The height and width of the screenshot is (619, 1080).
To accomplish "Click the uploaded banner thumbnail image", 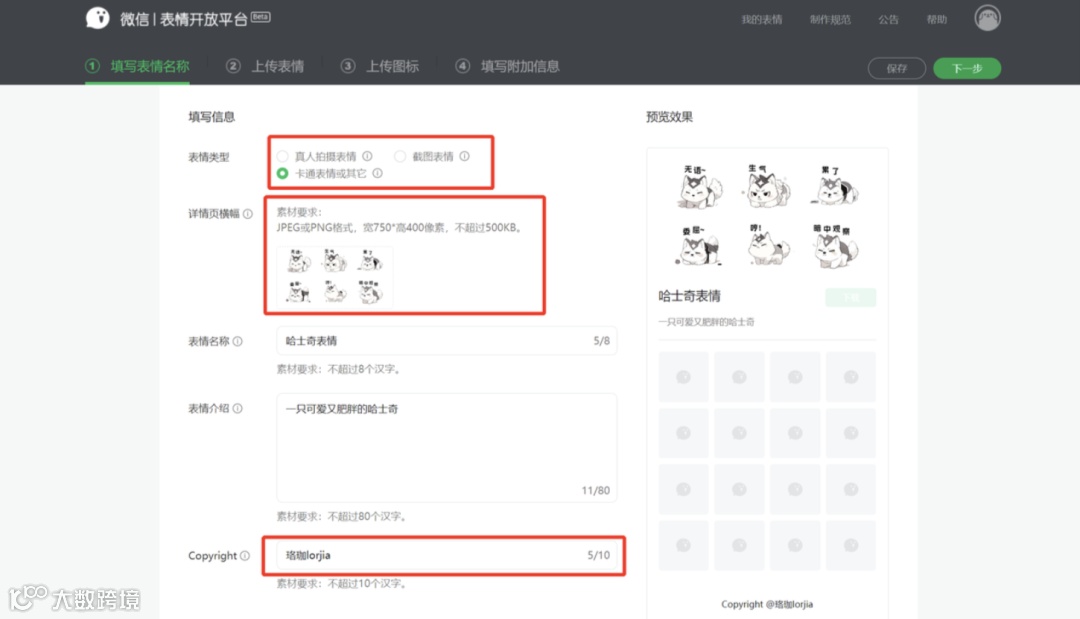I will [335, 276].
